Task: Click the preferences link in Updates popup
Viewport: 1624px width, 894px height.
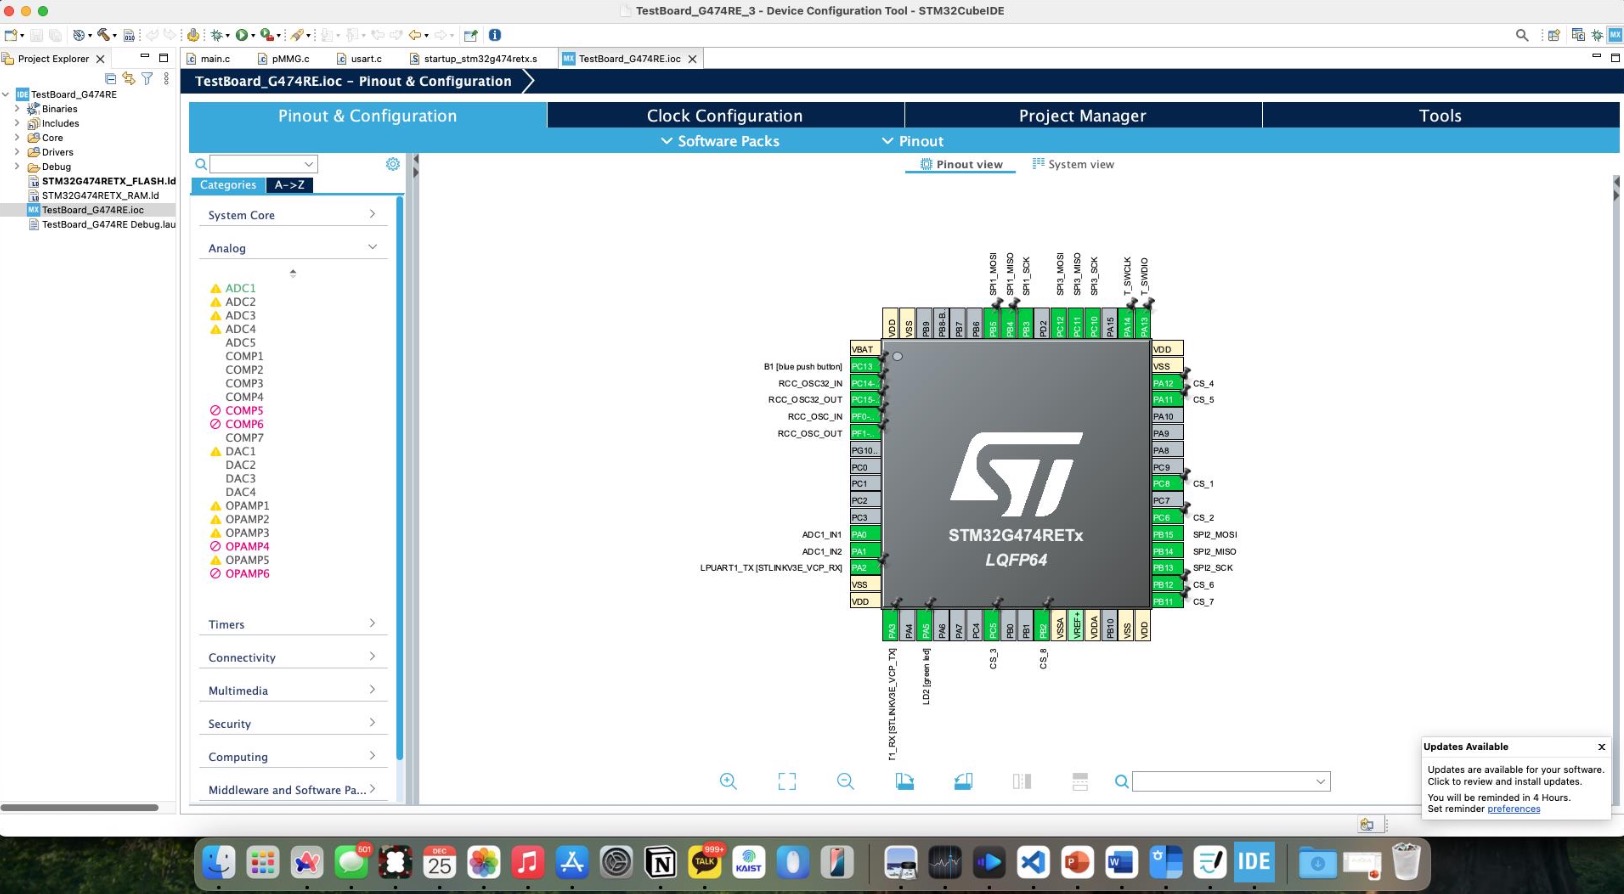Action: pyautogui.click(x=1513, y=809)
